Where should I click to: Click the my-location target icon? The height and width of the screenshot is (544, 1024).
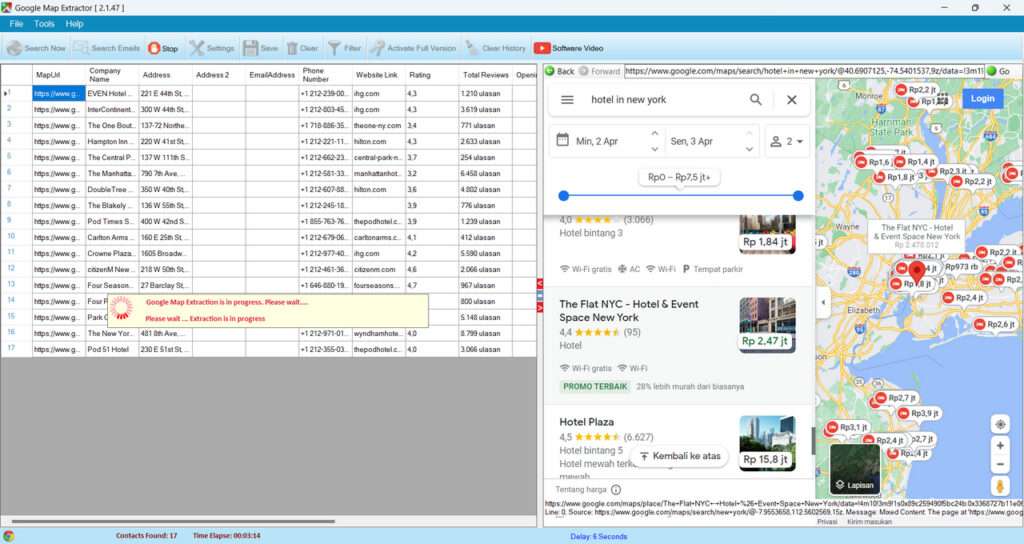pyautogui.click(x=1000, y=424)
